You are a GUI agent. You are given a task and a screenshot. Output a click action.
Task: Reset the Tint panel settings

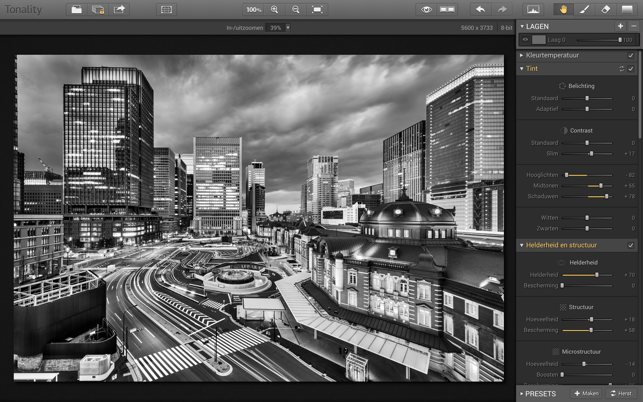622,69
